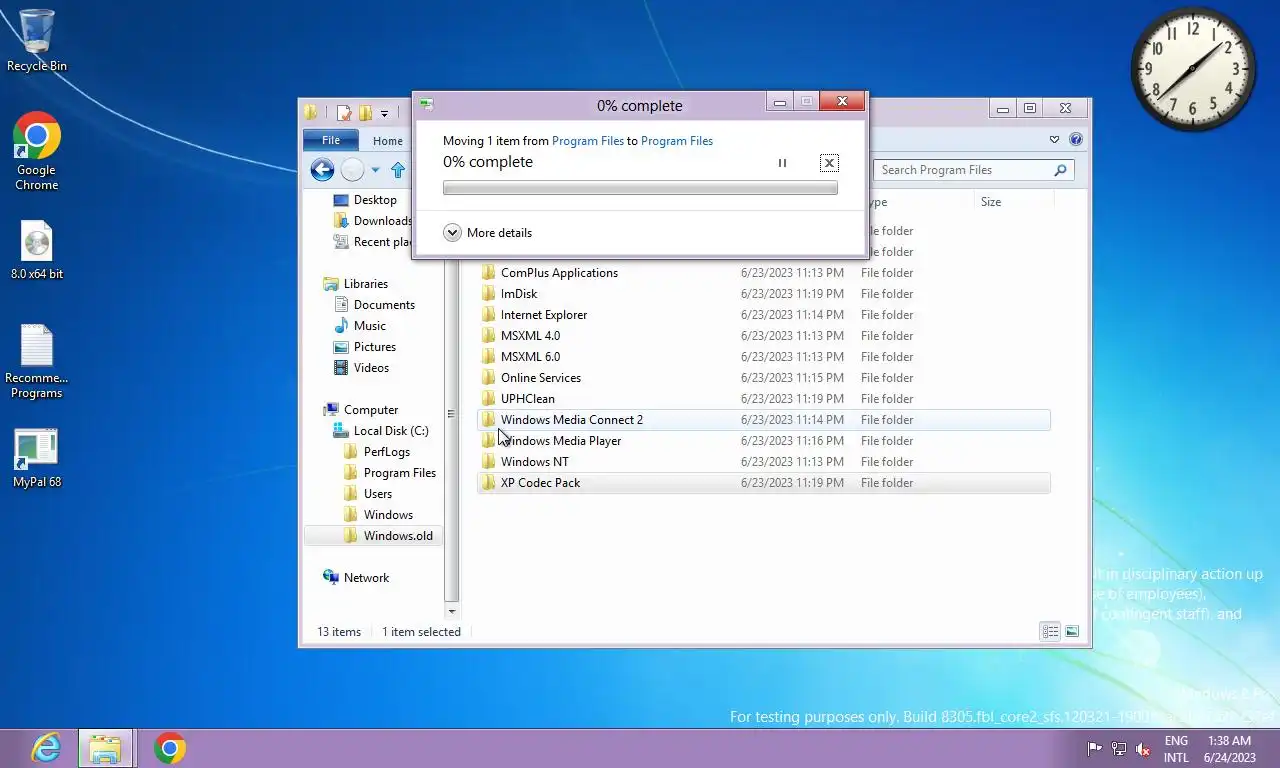The height and width of the screenshot is (768, 1280).
Task: Open Internet Explorer from taskbar
Action: coord(46,748)
